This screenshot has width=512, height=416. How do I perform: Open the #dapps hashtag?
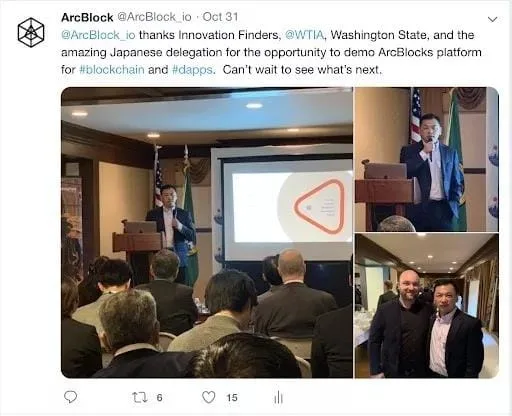coord(193,70)
